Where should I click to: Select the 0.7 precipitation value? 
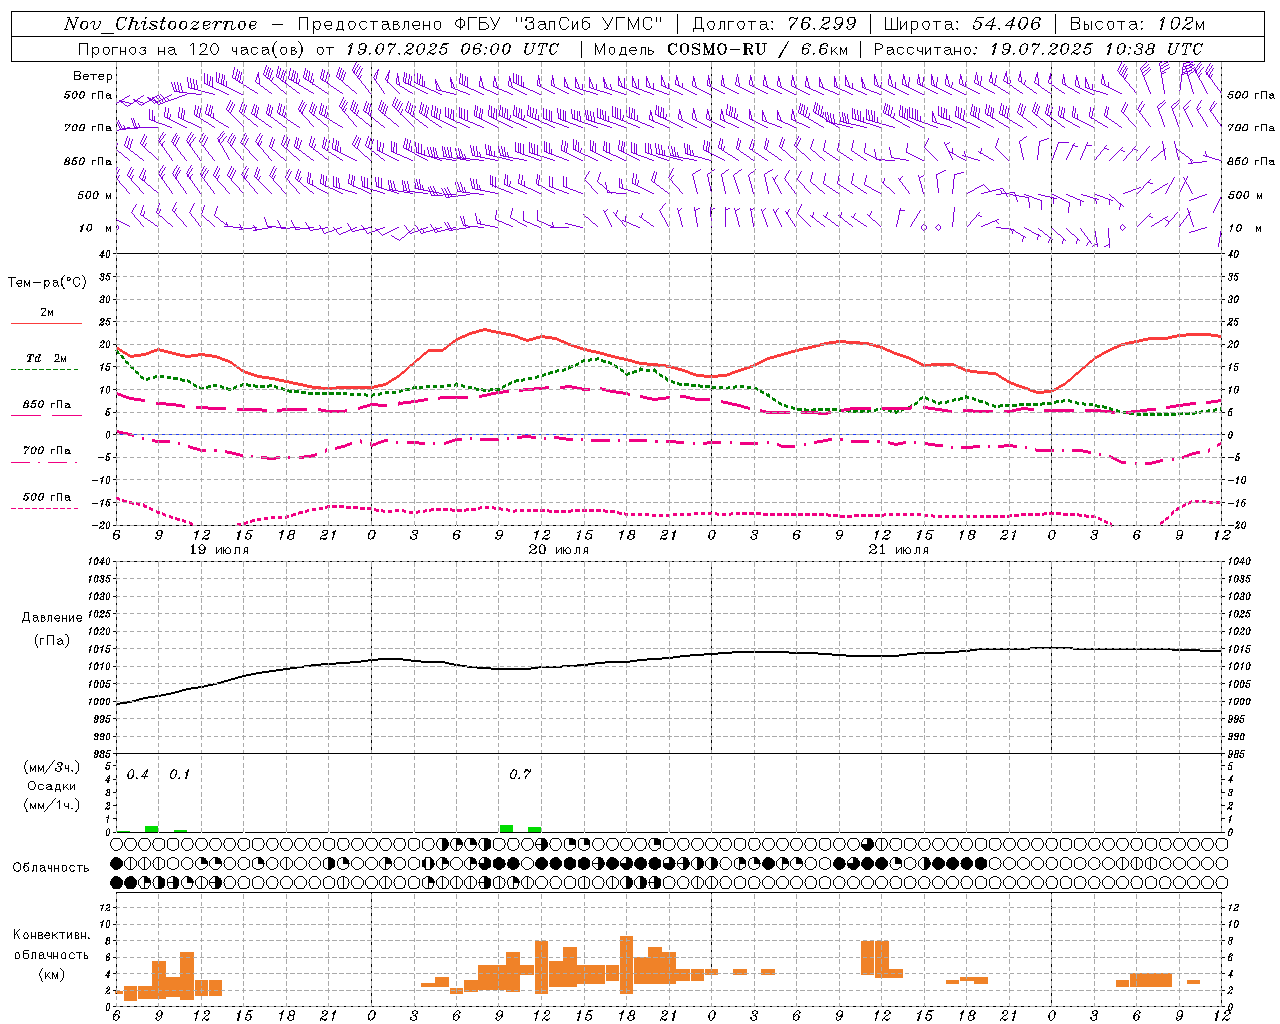[520, 775]
